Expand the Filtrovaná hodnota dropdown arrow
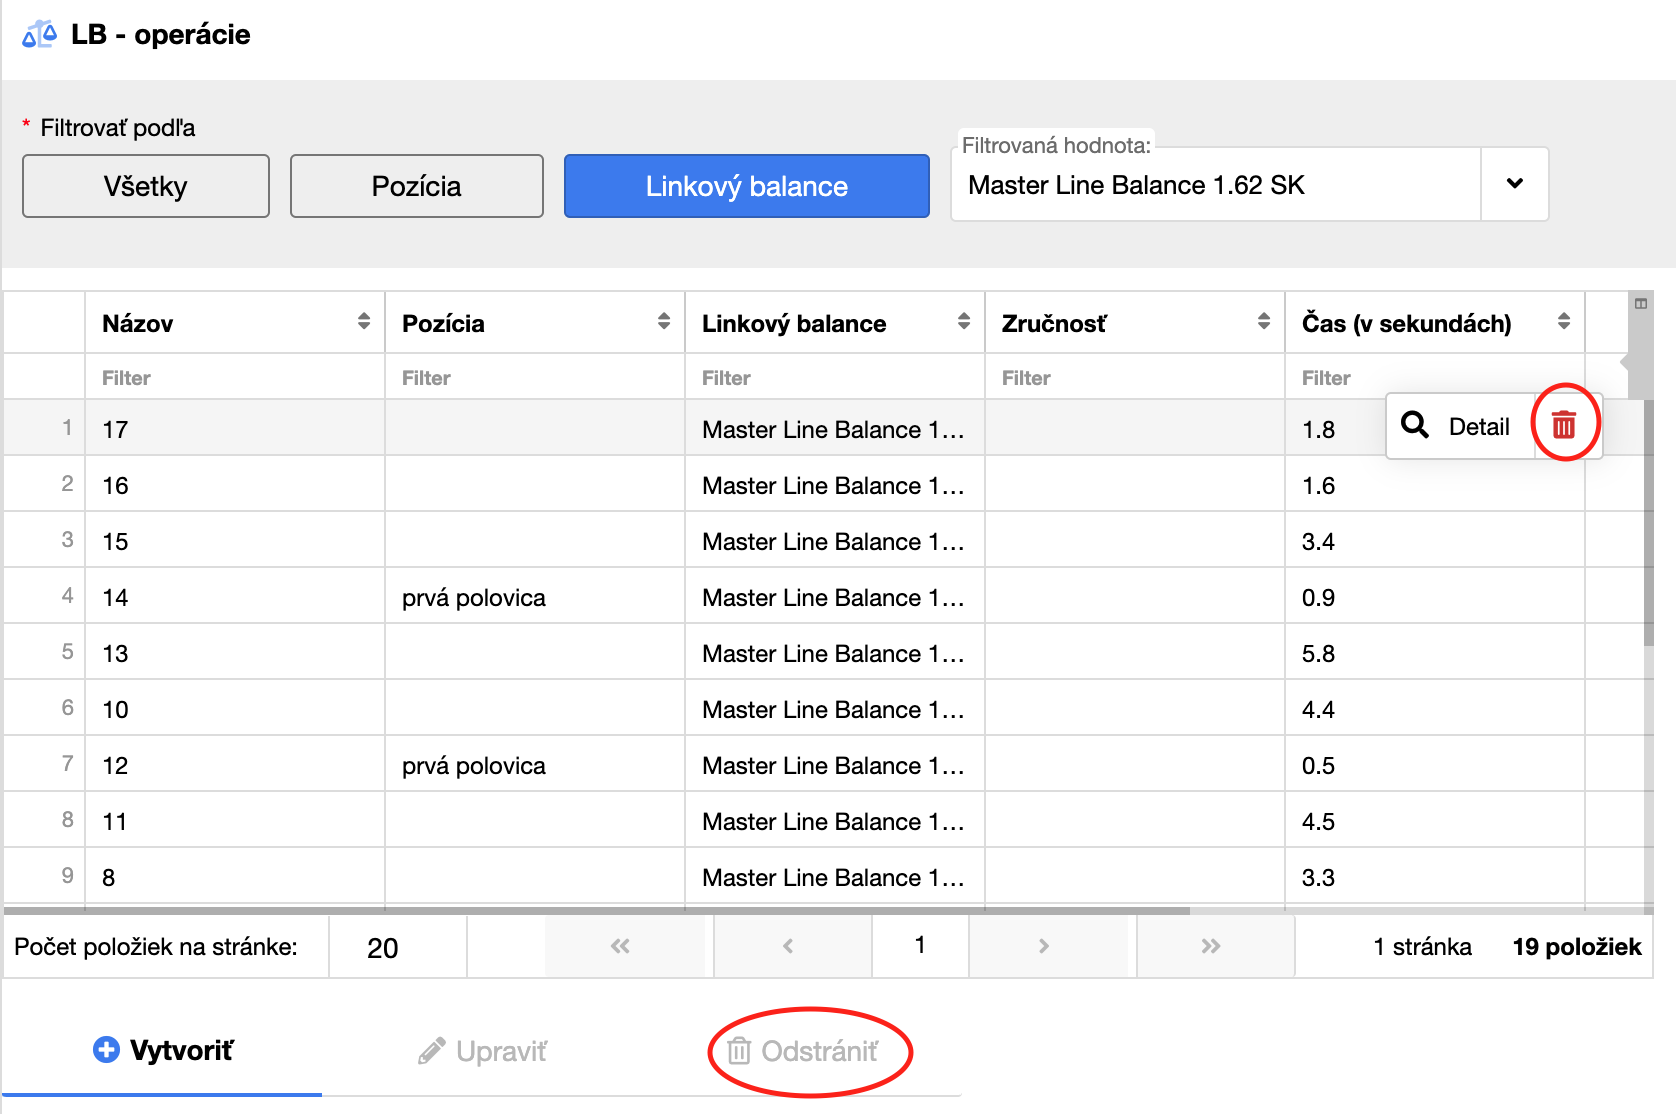 1514,184
